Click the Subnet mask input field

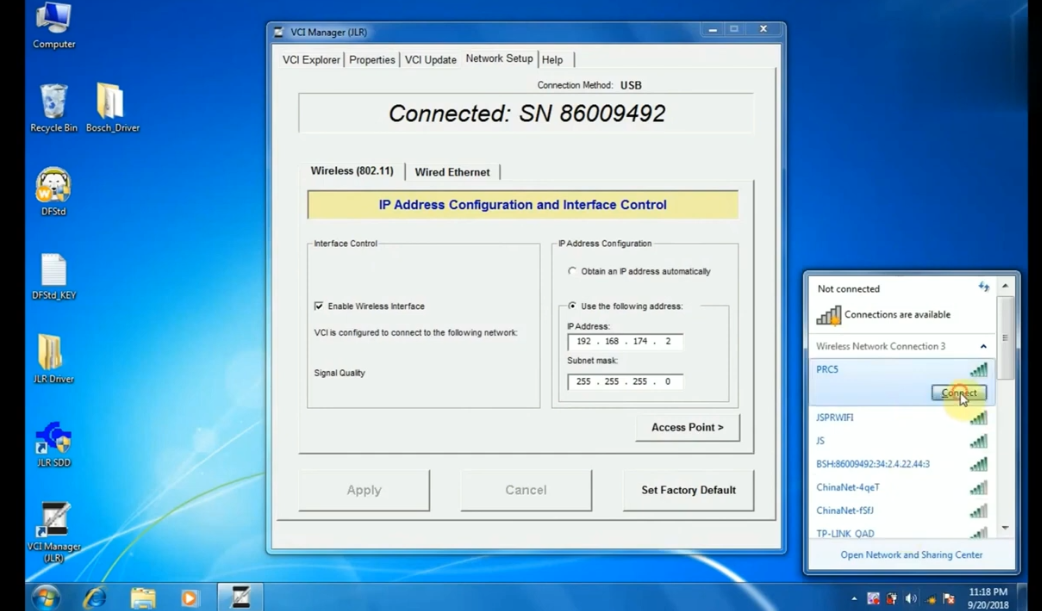pos(625,382)
